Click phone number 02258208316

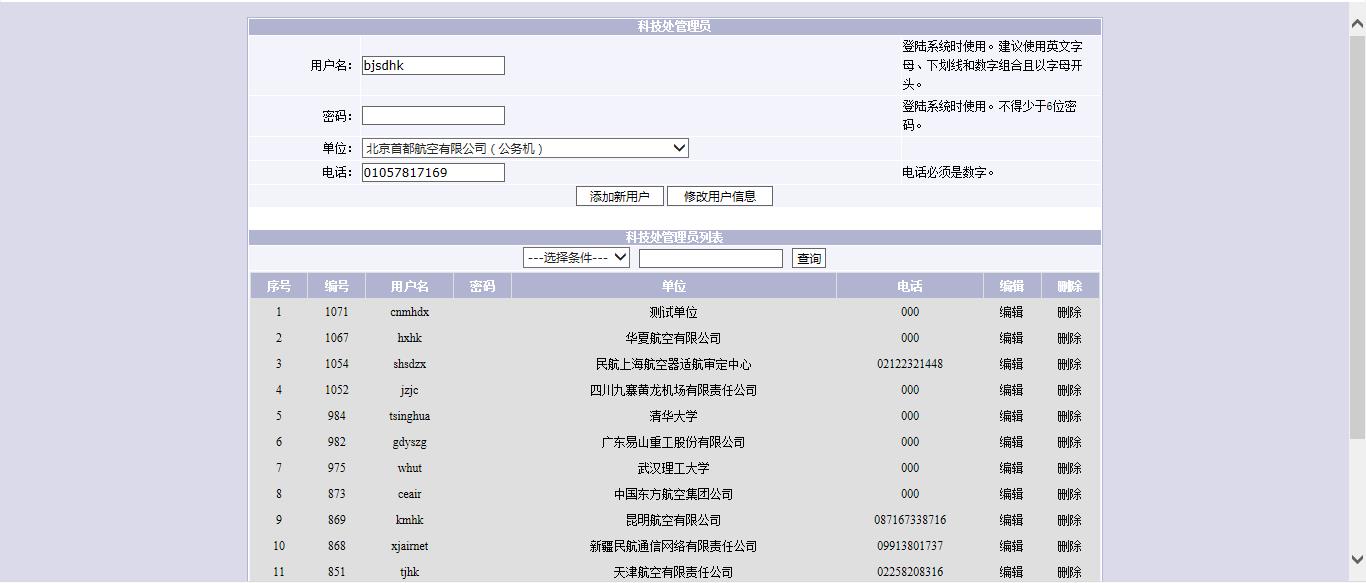[x=910, y=572]
